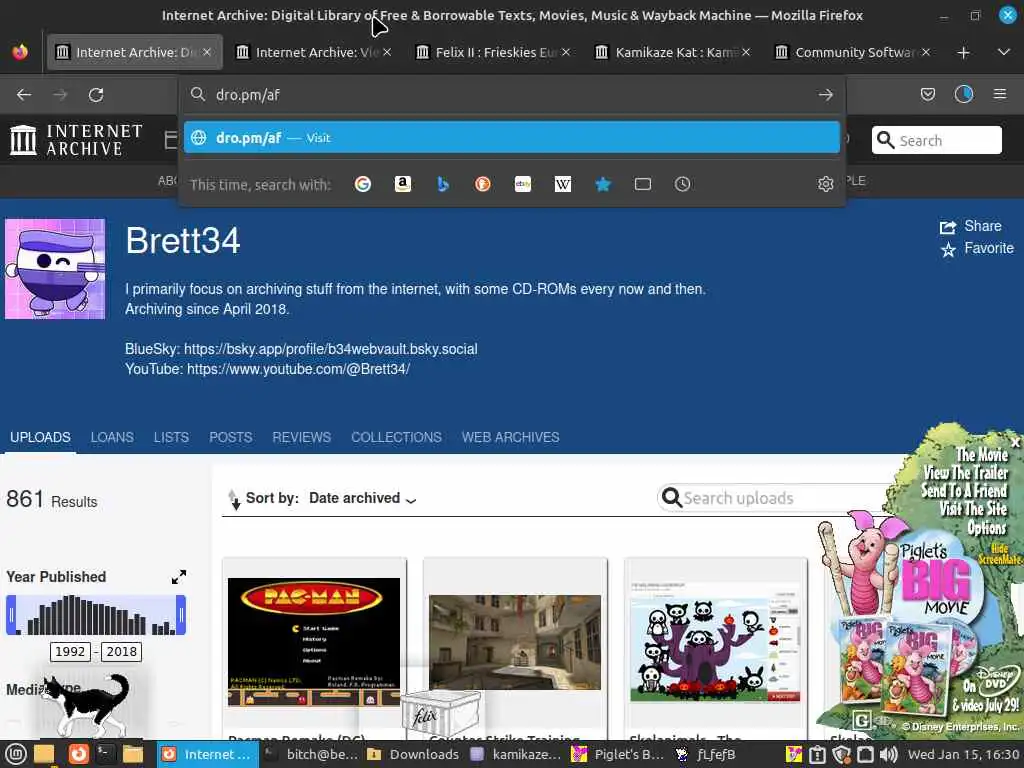Open Date archived sort dropdown

tap(362, 498)
